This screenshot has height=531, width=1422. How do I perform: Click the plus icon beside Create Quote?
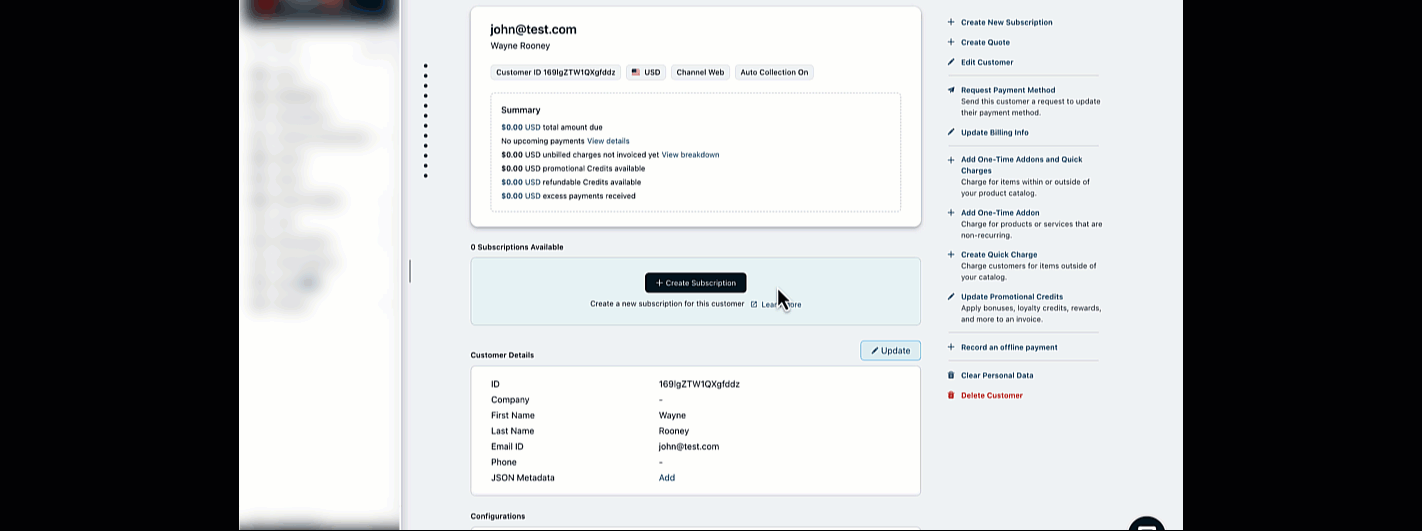coord(951,42)
